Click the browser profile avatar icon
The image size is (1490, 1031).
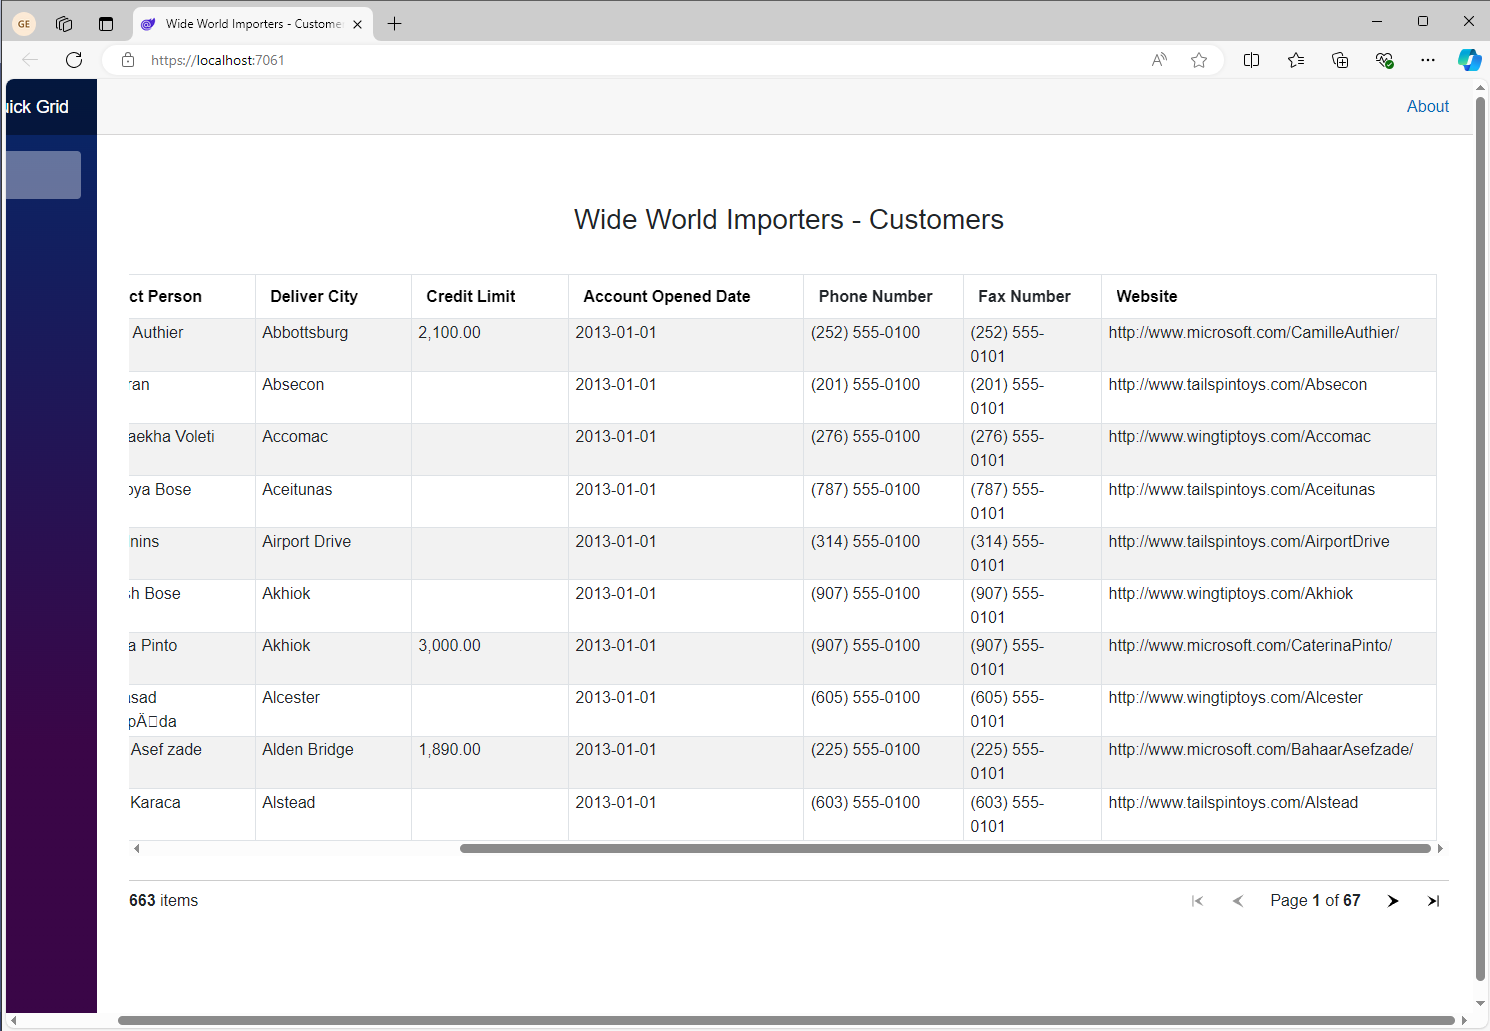24,24
